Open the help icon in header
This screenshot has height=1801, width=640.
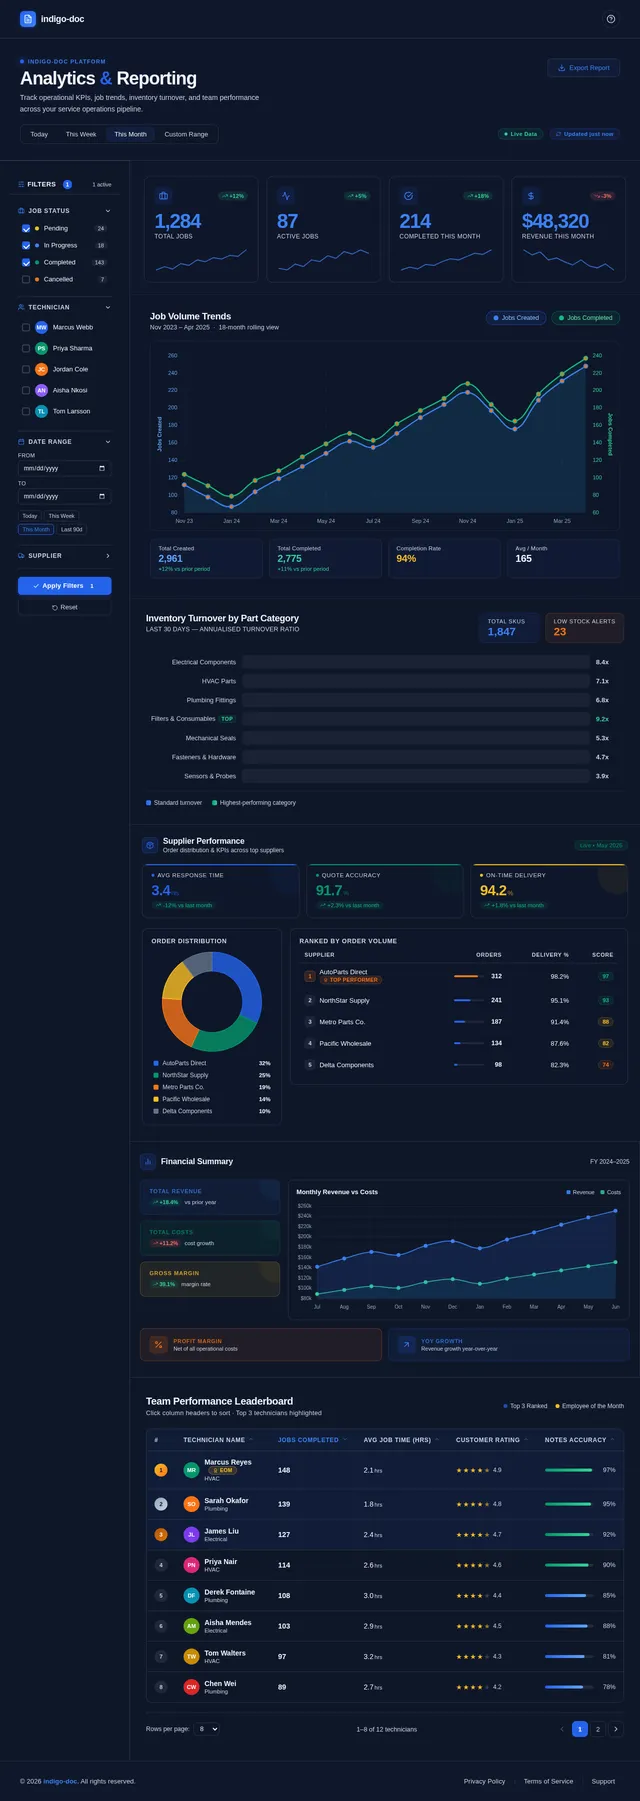click(x=611, y=19)
